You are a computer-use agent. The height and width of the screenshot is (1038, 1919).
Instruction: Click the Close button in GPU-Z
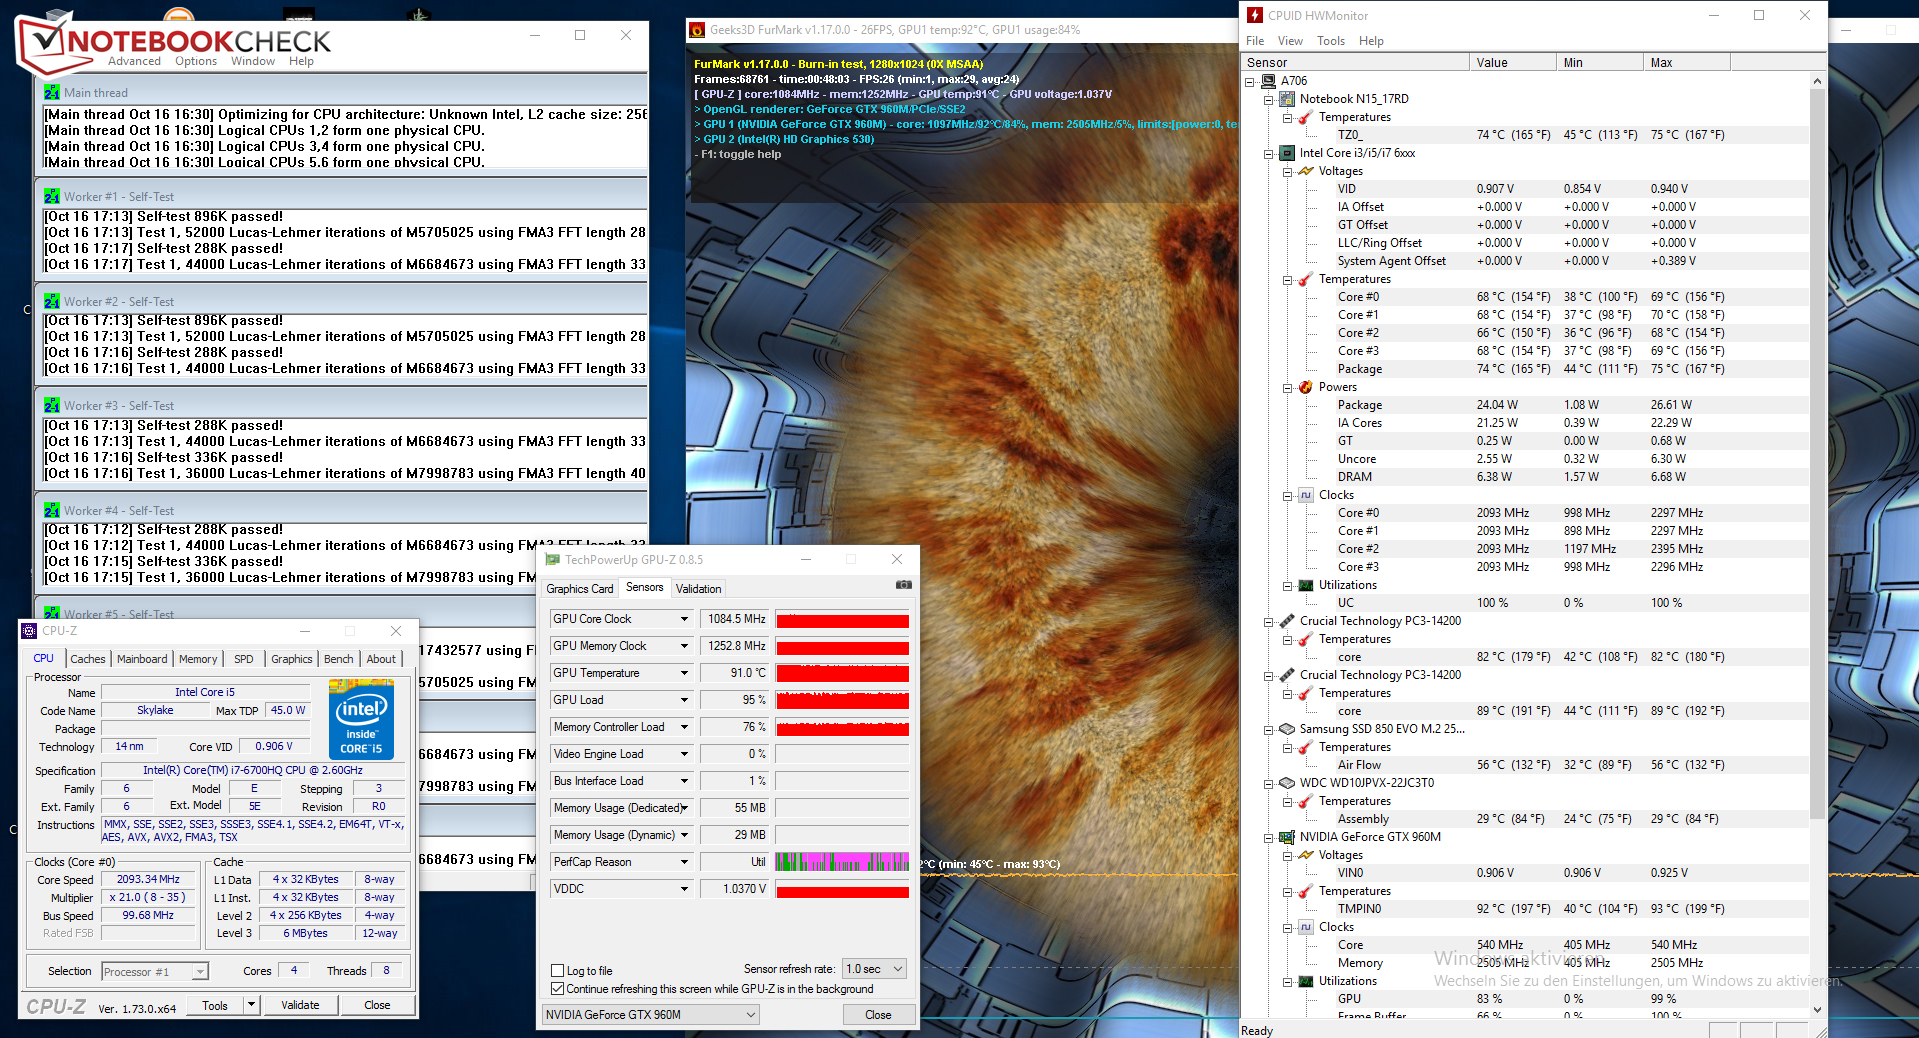878,1015
